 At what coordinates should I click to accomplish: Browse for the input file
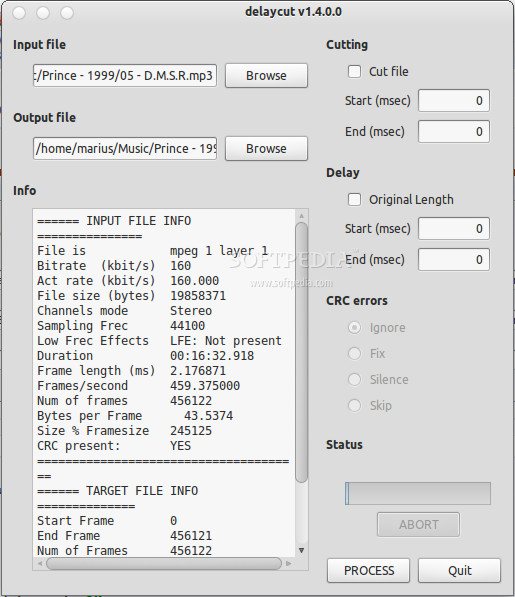click(266, 75)
